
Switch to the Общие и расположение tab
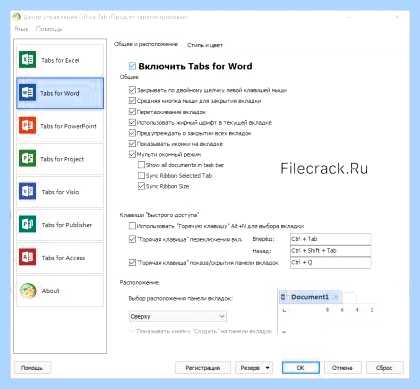coord(146,44)
